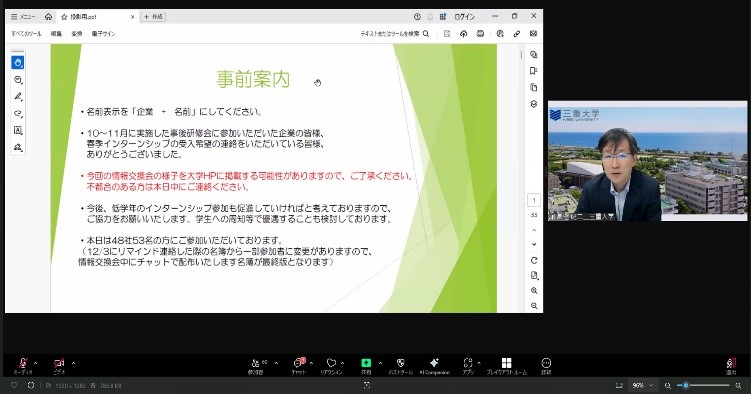Image resolution: width=751 pixels, height=394 pixels.
Task: Open the Bookmarks panel on right rail
Action: click(x=534, y=71)
